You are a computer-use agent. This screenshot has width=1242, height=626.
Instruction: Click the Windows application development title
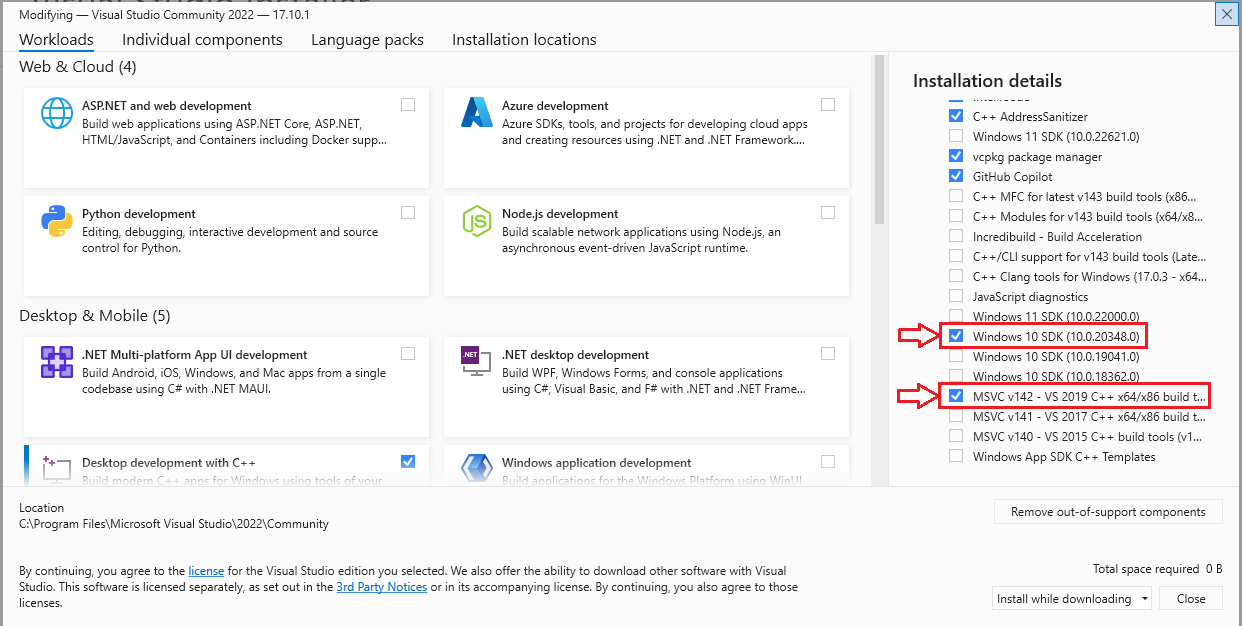pyautogui.click(x=597, y=463)
